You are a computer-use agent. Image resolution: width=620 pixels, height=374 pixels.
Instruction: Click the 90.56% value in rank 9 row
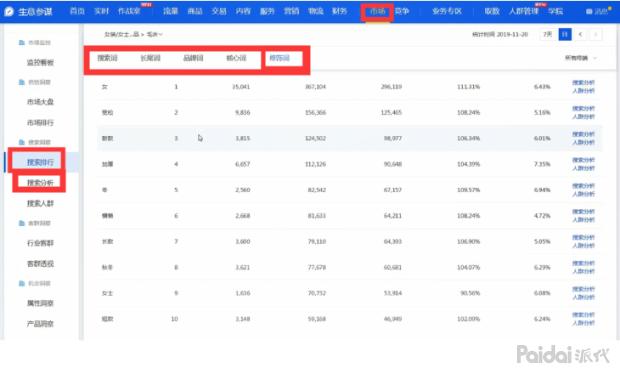[470, 293]
